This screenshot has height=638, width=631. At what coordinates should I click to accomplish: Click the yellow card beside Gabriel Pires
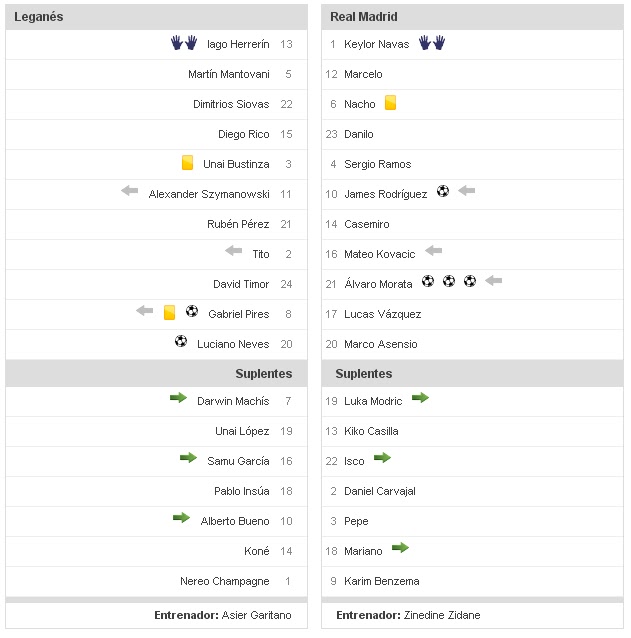pyautogui.click(x=170, y=312)
